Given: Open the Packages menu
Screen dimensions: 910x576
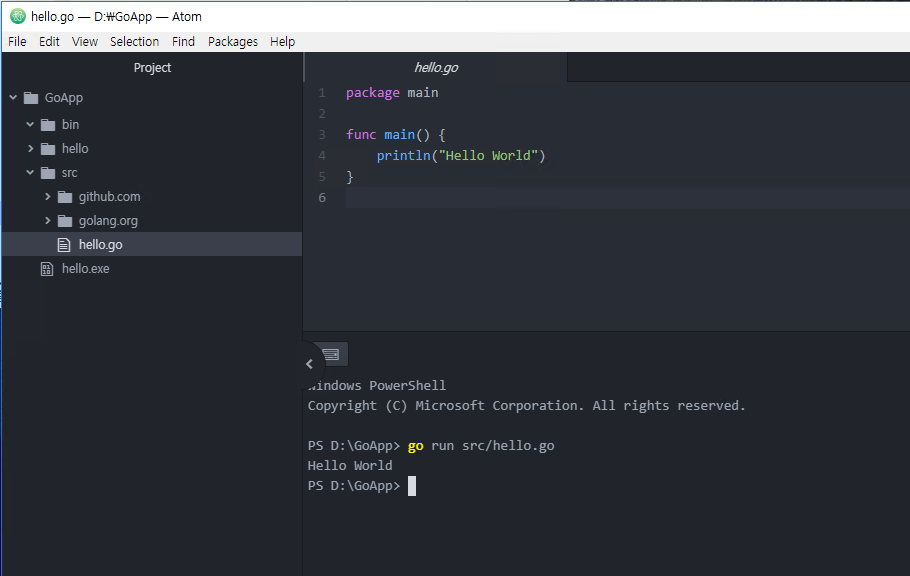Looking at the screenshot, I should [x=232, y=41].
